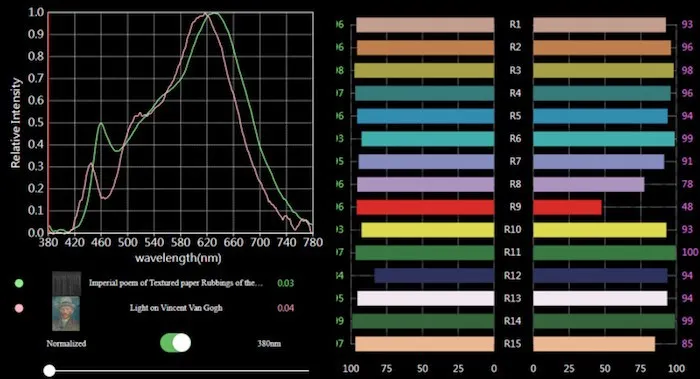
Task: Click the R15 label
Action: [x=512, y=343]
